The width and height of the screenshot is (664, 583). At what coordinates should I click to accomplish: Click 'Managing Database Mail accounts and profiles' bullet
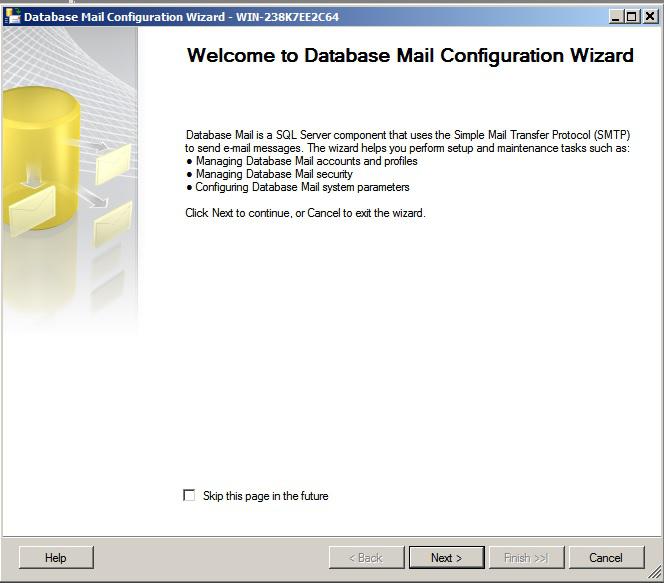pos(302,161)
